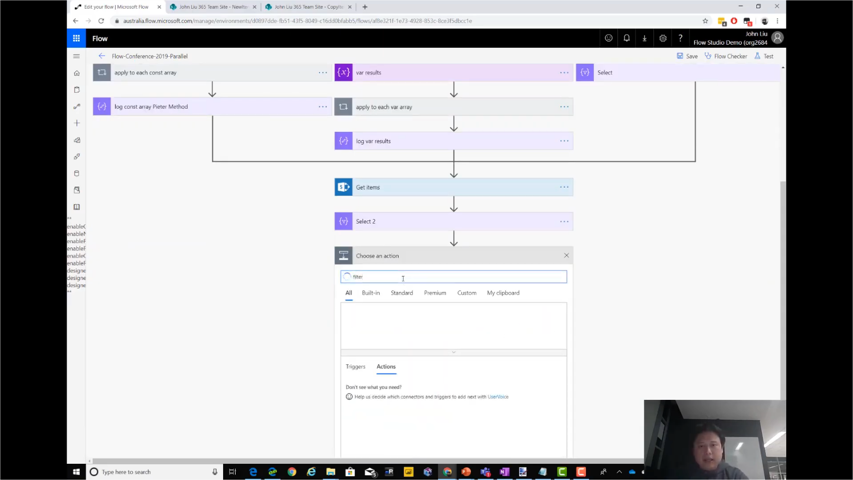
Task: Open the help question mark
Action: pos(680,38)
